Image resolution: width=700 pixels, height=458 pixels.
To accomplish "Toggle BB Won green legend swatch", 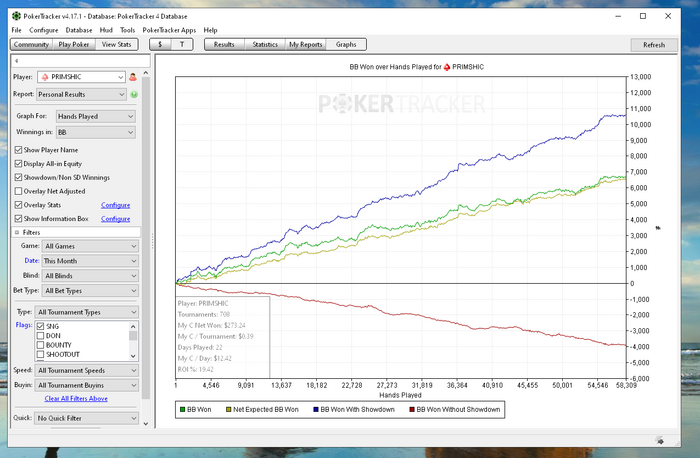I will tap(183, 409).
